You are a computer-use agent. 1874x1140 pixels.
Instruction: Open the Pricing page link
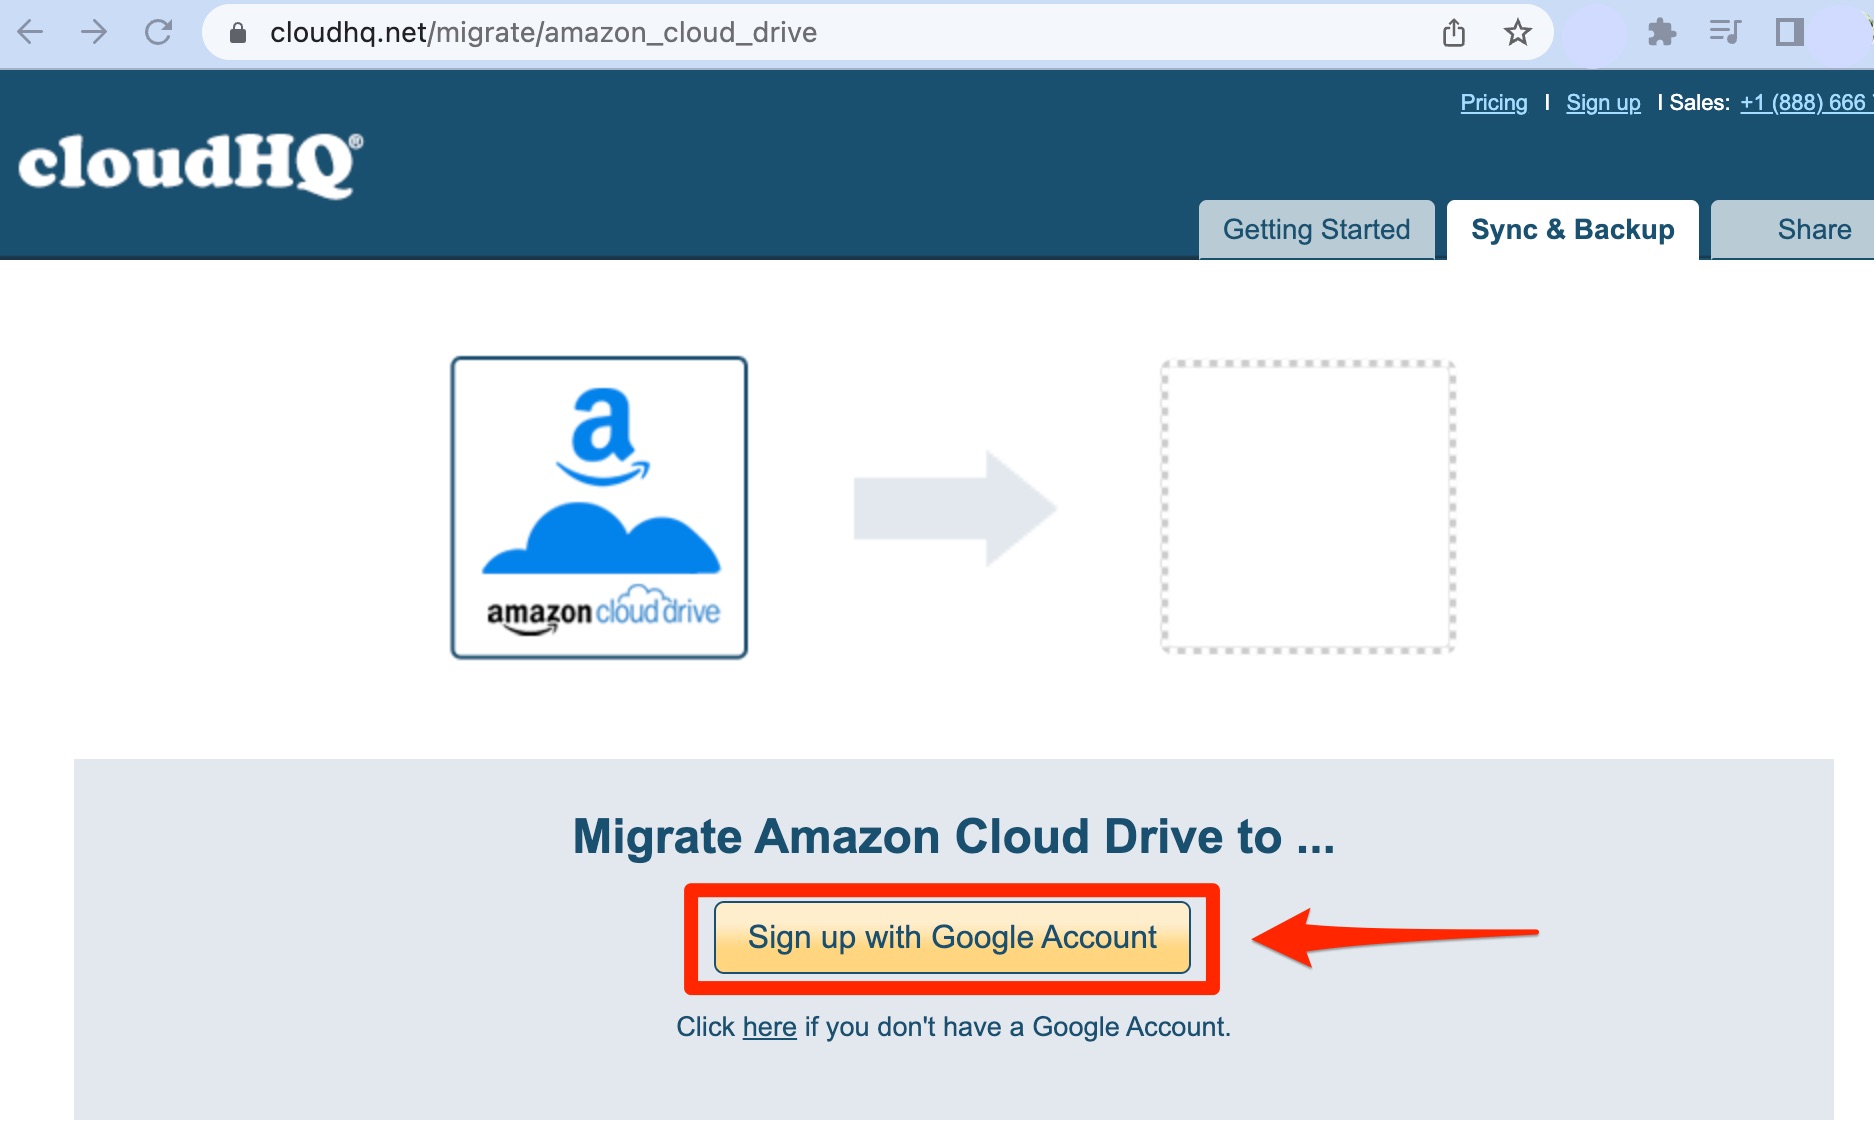point(1493,102)
